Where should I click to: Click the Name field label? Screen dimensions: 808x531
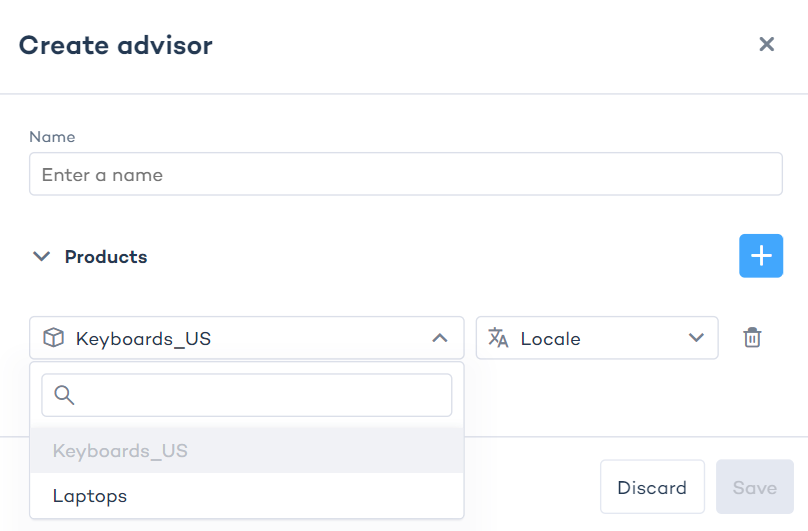52,137
